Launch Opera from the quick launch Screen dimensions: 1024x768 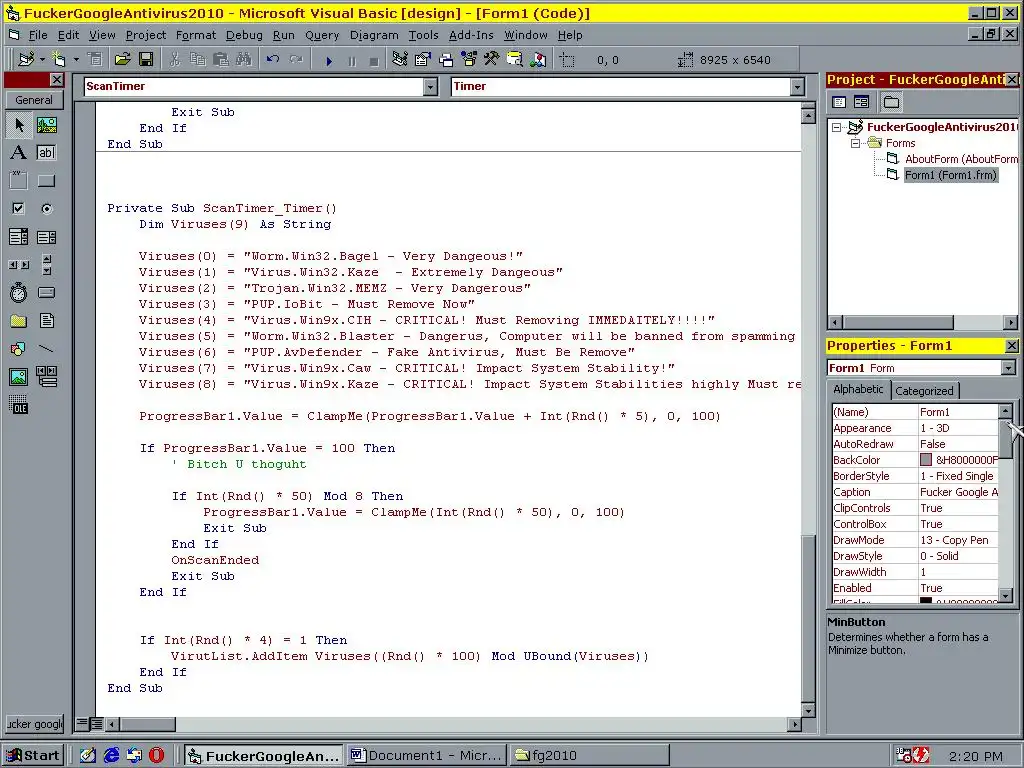pos(157,756)
